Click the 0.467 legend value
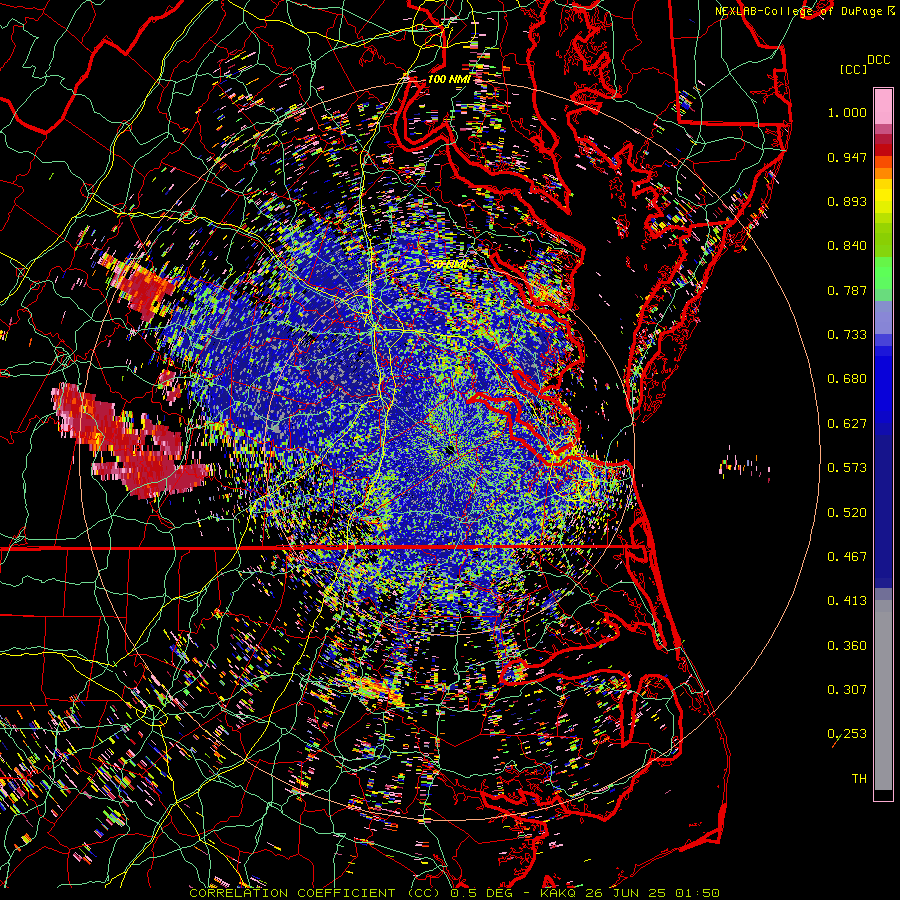Viewport: 900px width, 900px height. point(847,557)
